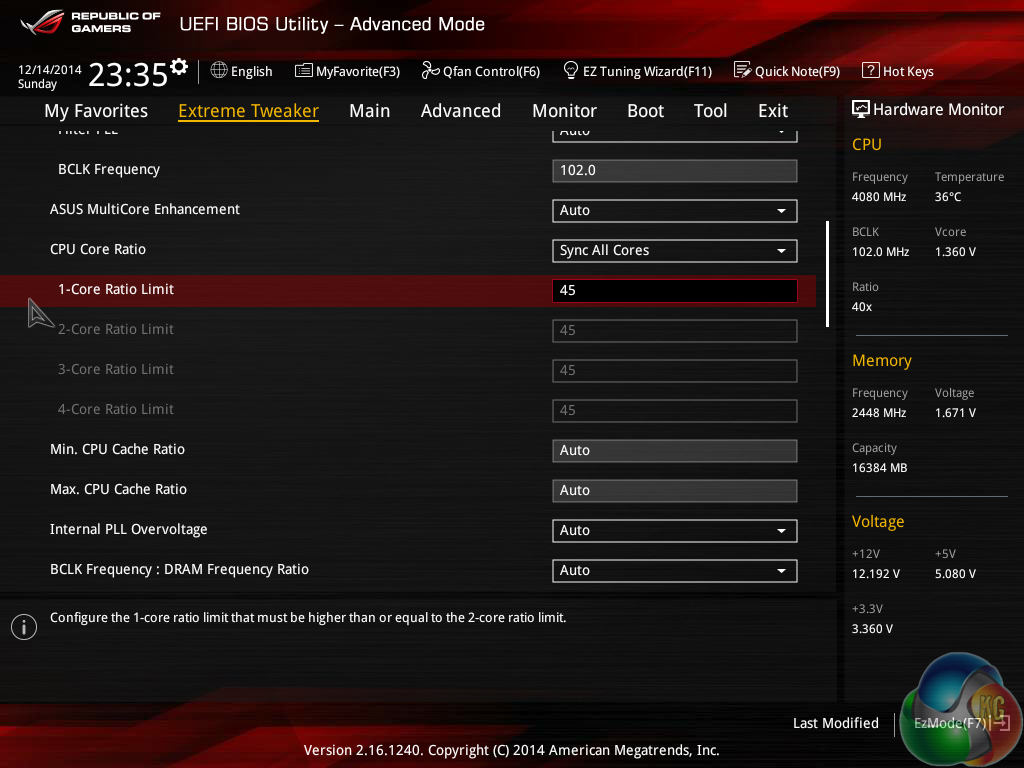
Task: Select 1-Core Ratio Limit row label
Action: [116, 289]
